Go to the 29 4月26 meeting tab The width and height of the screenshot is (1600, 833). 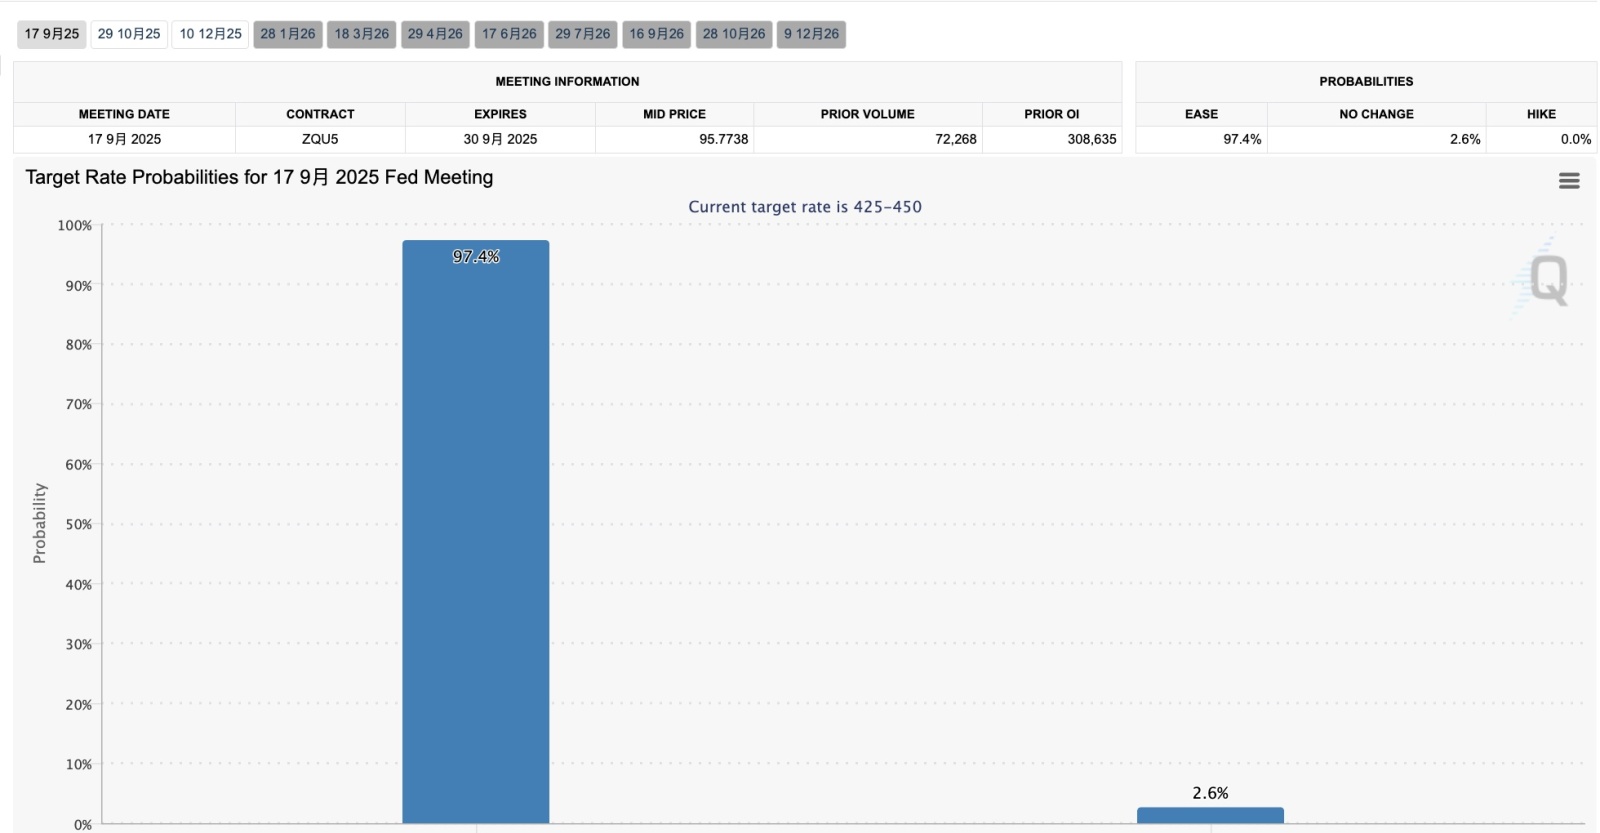pyautogui.click(x=435, y=34)
